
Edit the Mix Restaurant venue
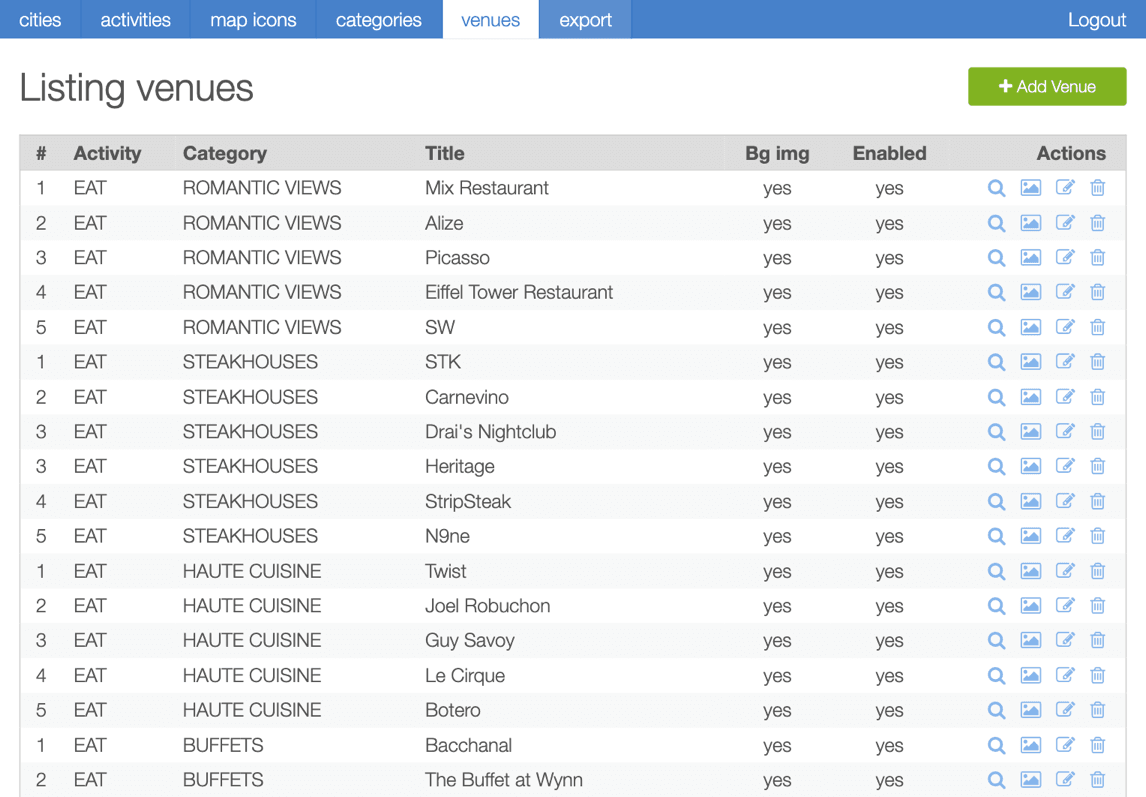pyautogui.click(x=1066, y=188)
